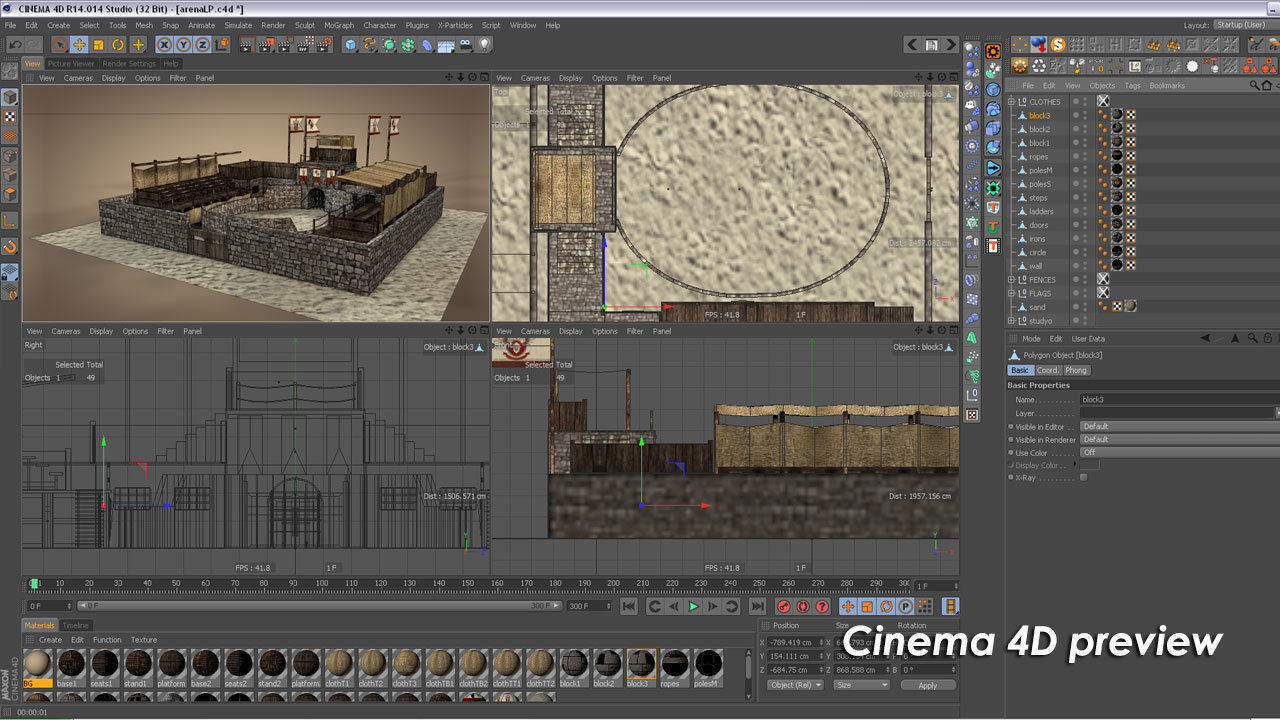Open the Timeline tab
This screenshot has width=1280, height=720.
point(76,626)
